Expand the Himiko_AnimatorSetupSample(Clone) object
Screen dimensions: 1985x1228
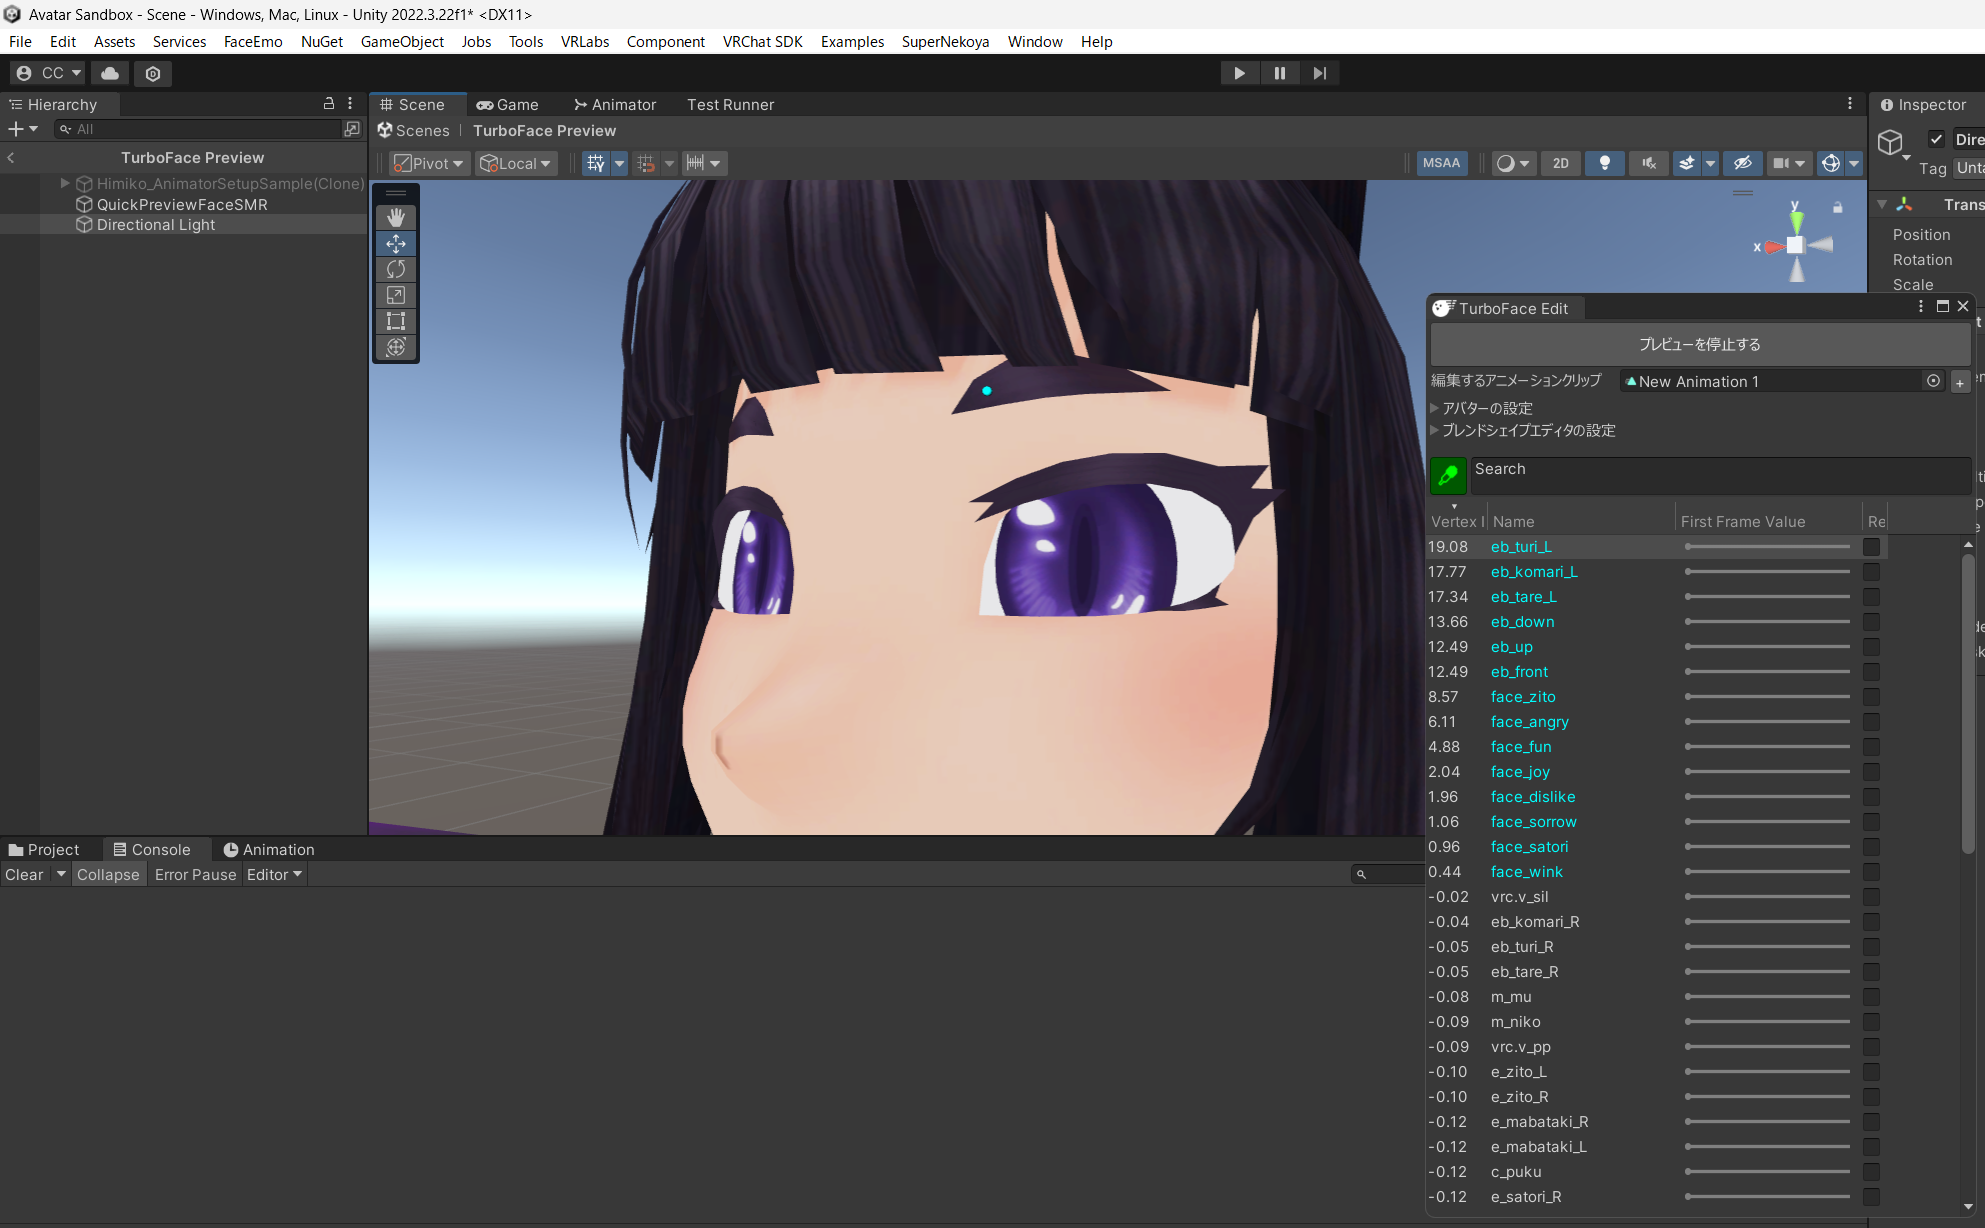(x=65, y=183)
